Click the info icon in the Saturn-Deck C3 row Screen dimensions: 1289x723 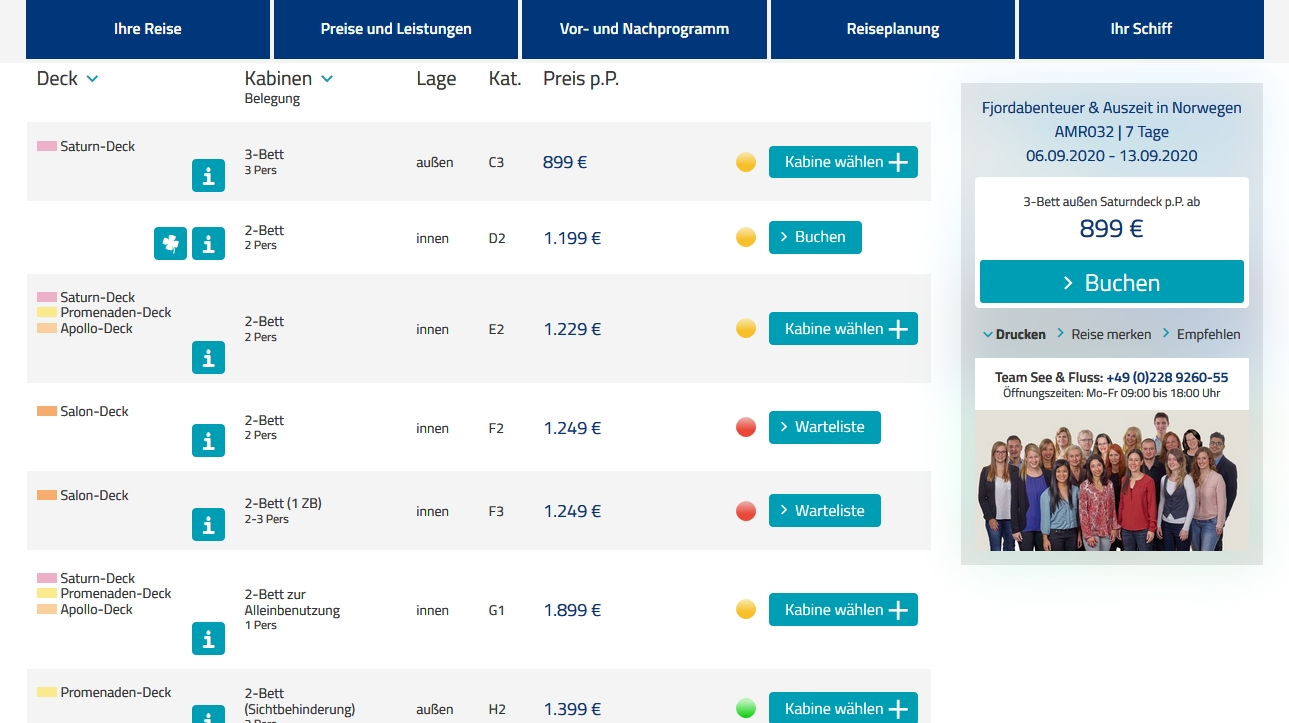[208, 176]
